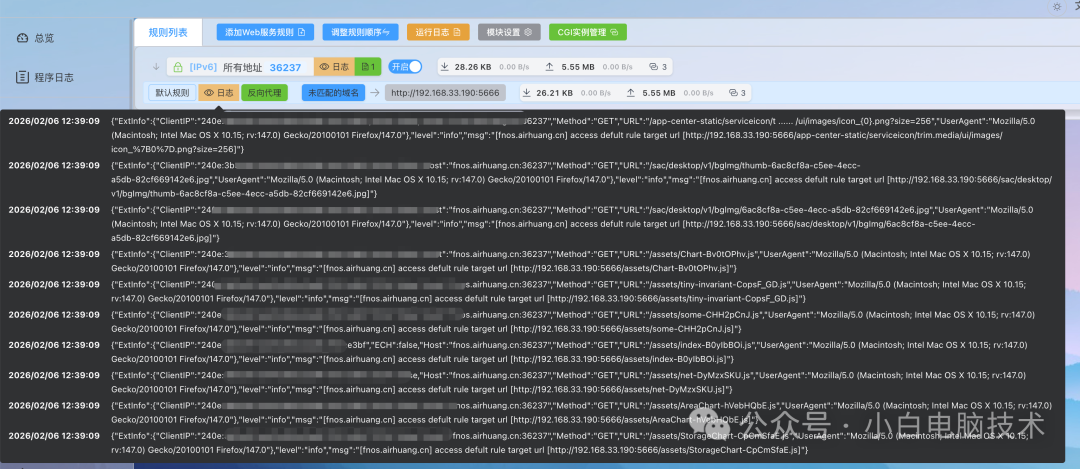Click the sun theme icon at top right

pyautogui.click(x=1057, y=7)
